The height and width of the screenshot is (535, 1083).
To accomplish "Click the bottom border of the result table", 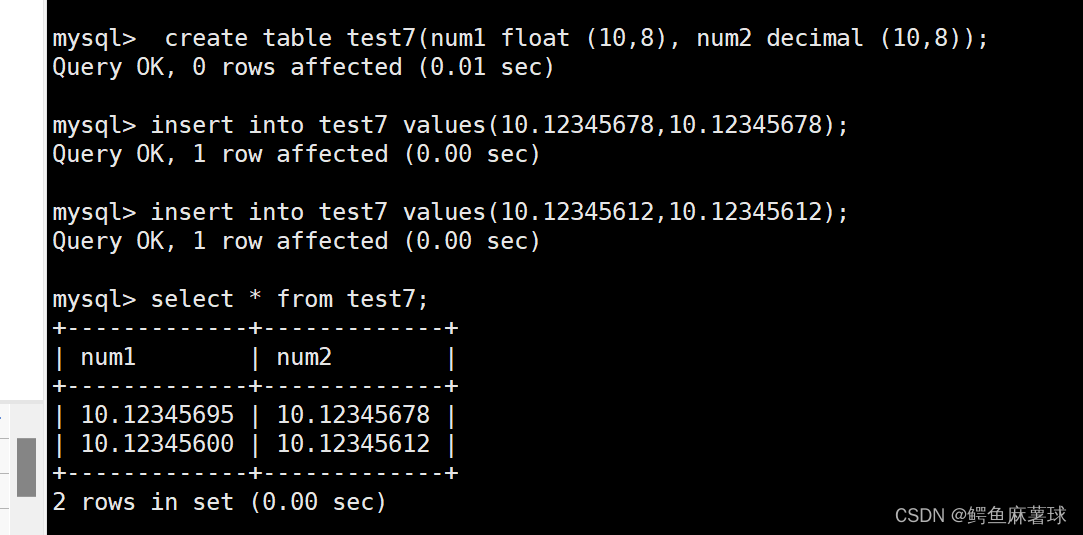I will click(255, 473).
